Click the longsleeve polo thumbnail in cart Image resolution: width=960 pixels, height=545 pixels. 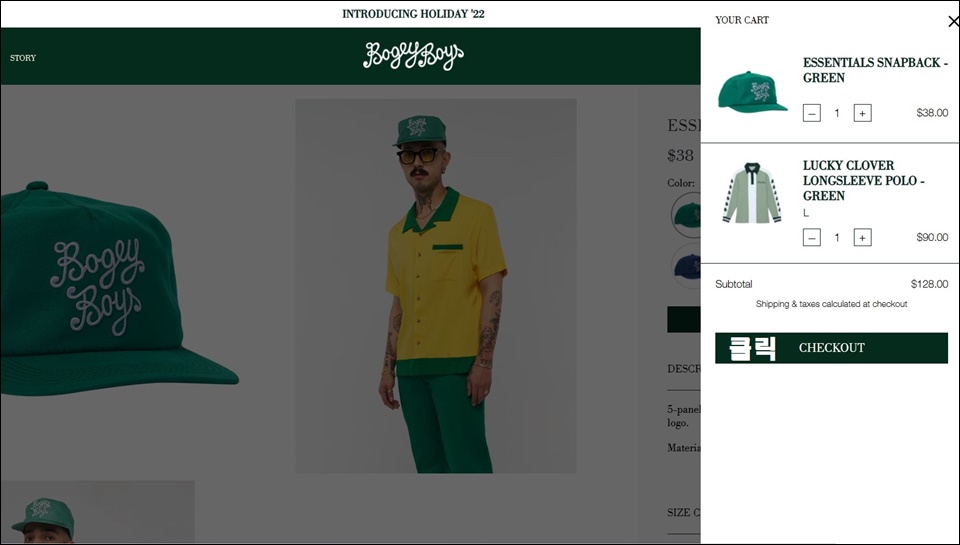click(x=752, y=193)
